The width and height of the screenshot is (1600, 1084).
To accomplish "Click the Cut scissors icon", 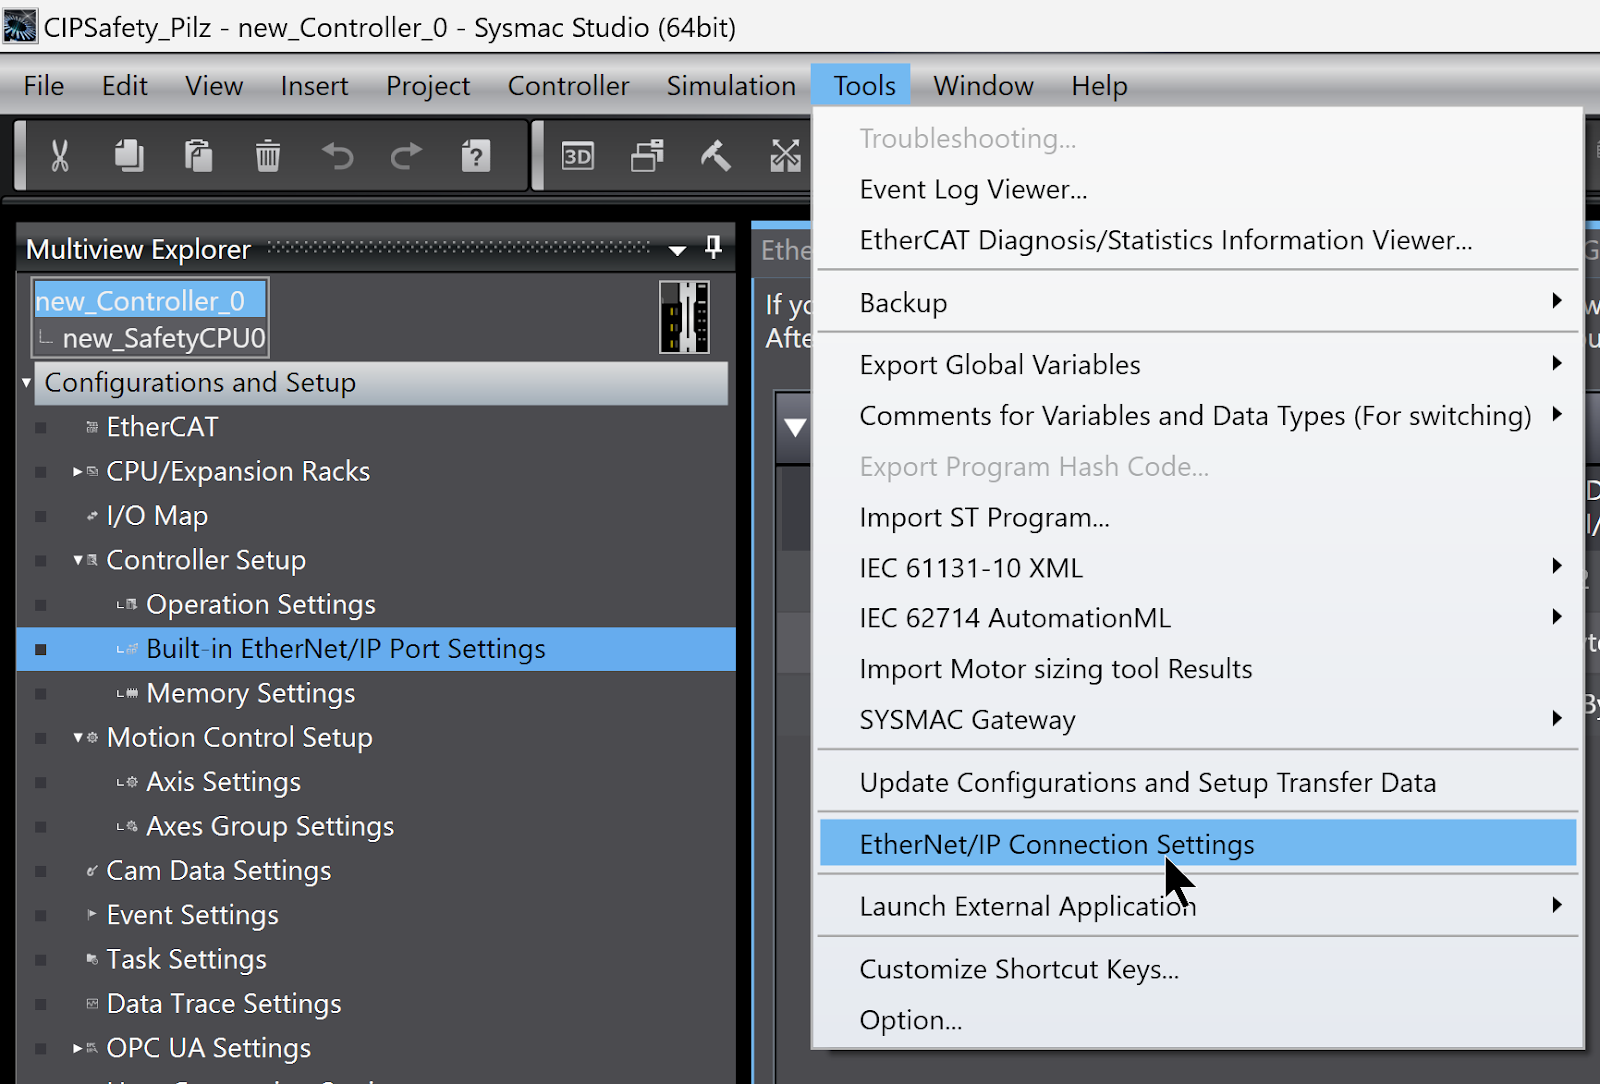I will click(60, 156).
